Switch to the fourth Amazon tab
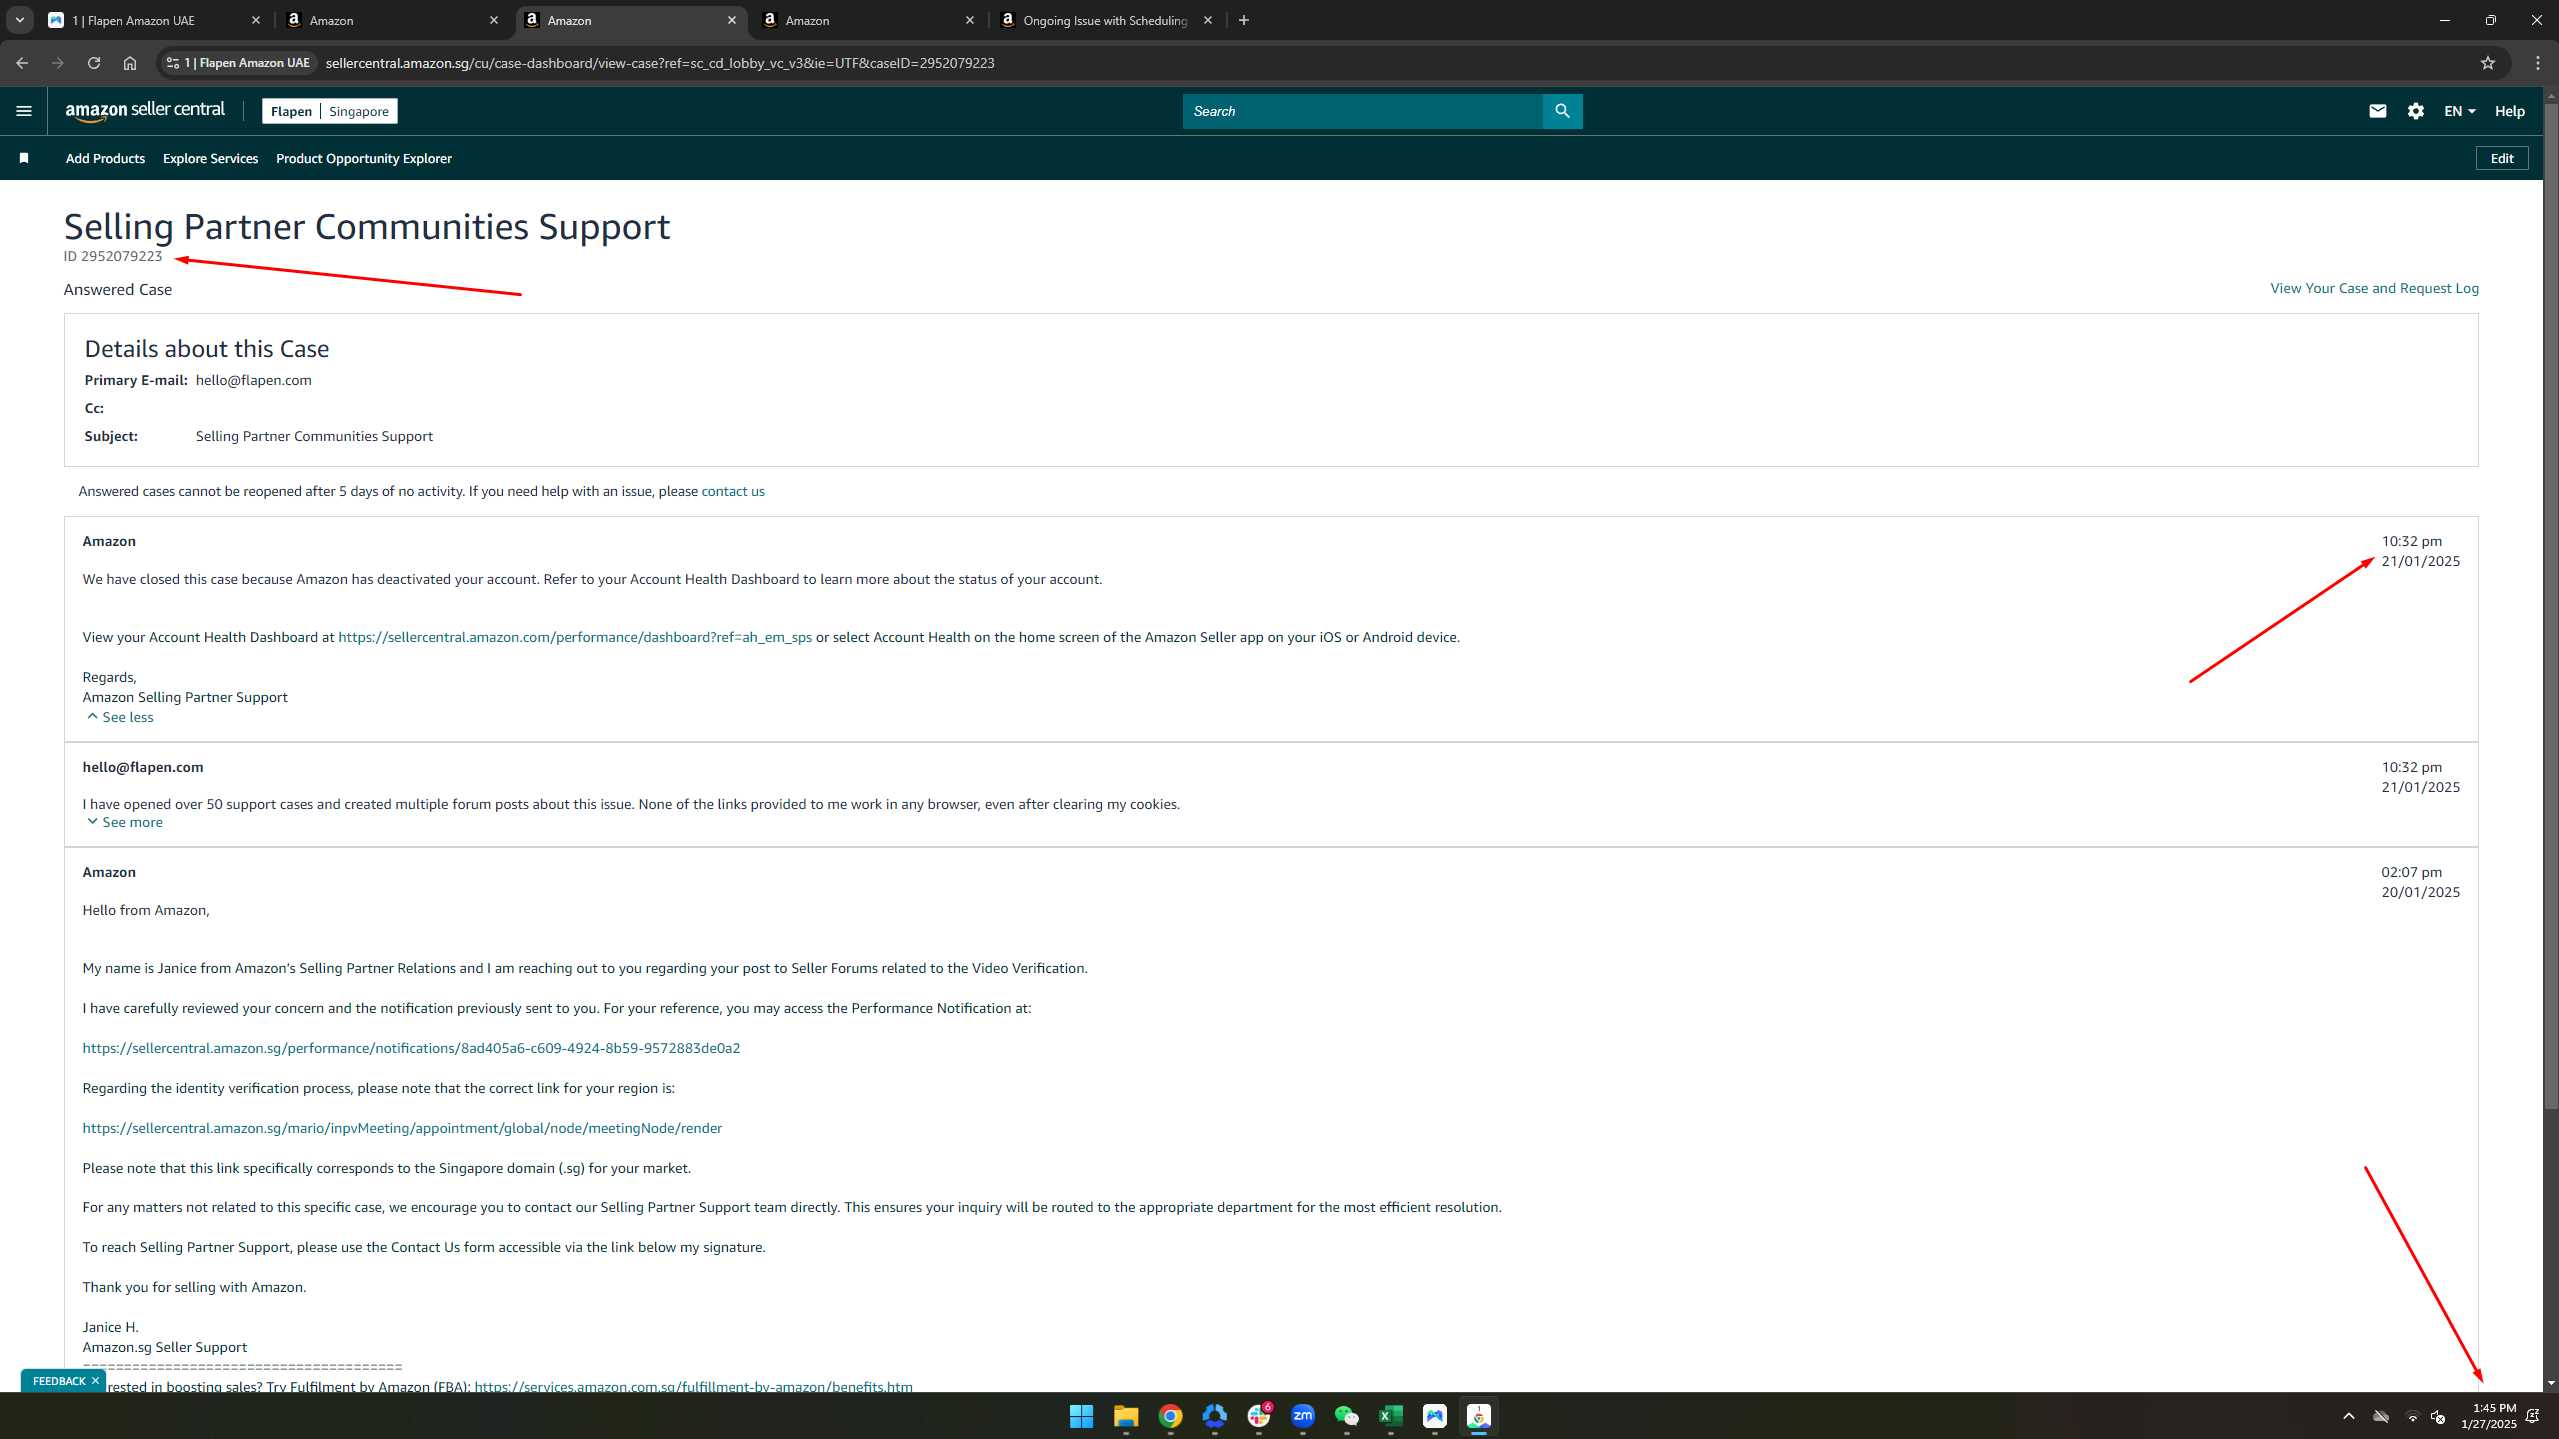The image size is (2559, 1439). (x=869, y=20)
